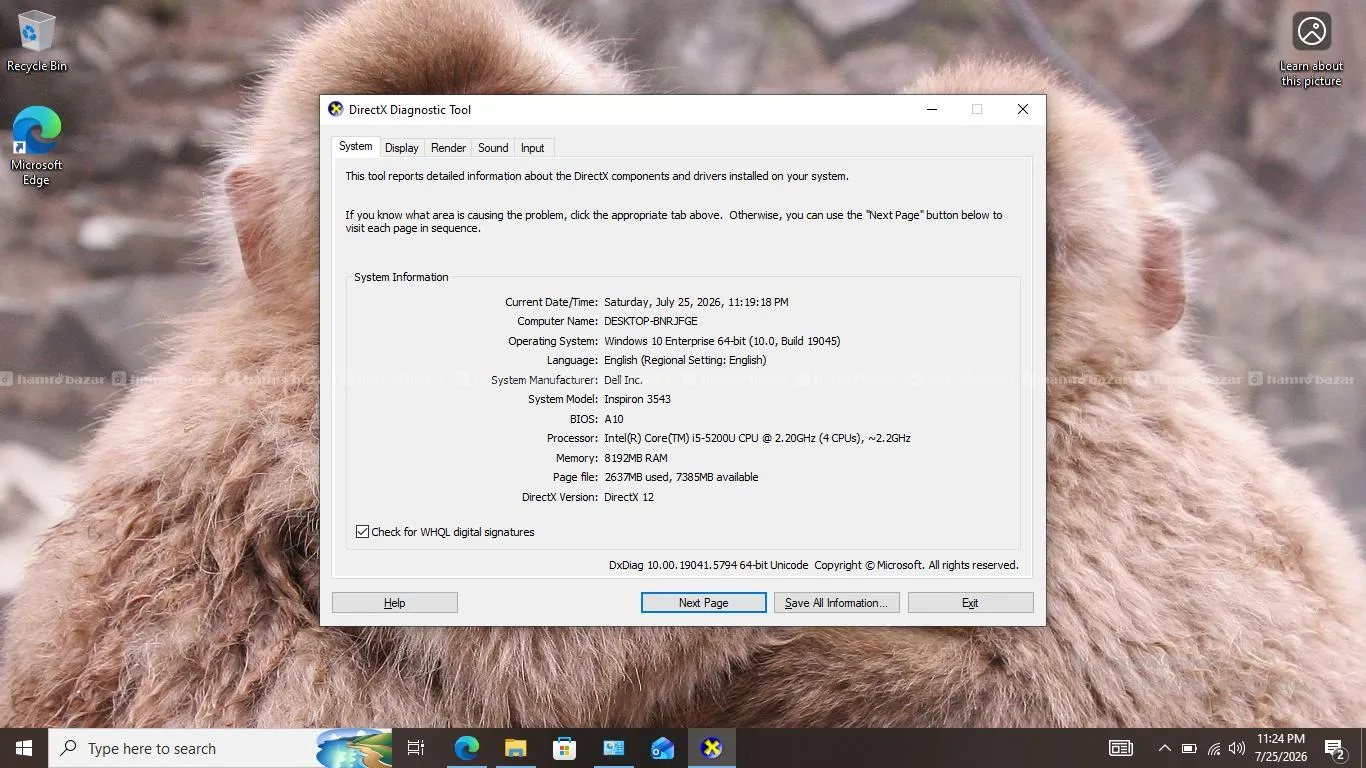Toggle Check for WHQL digital signatures

coord(445,532)
